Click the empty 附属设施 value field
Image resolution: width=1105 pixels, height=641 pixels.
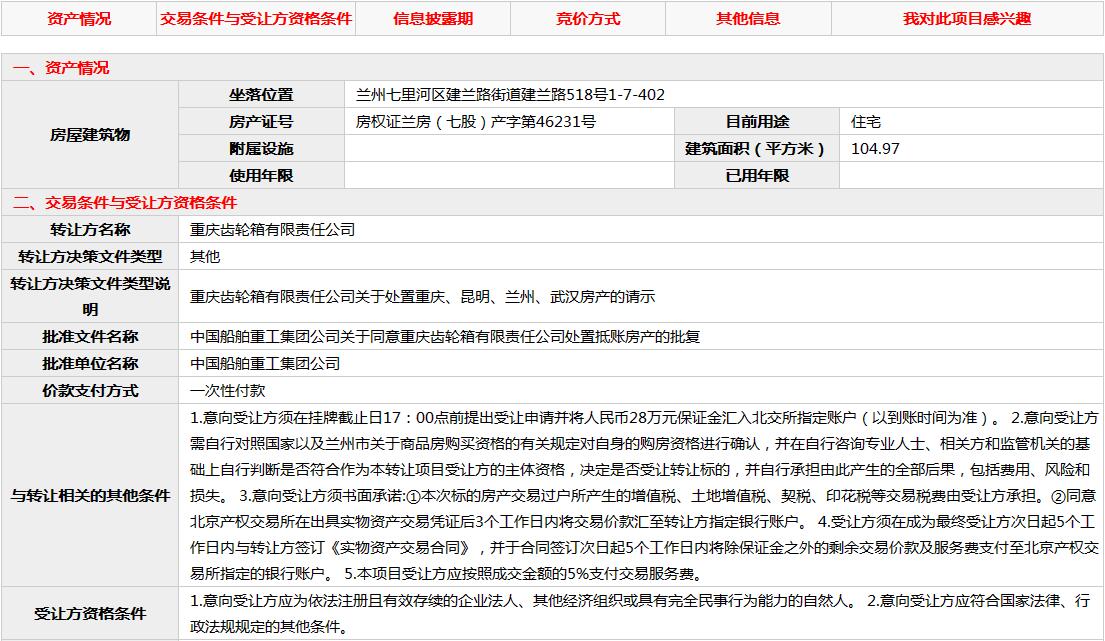point(509,149)
